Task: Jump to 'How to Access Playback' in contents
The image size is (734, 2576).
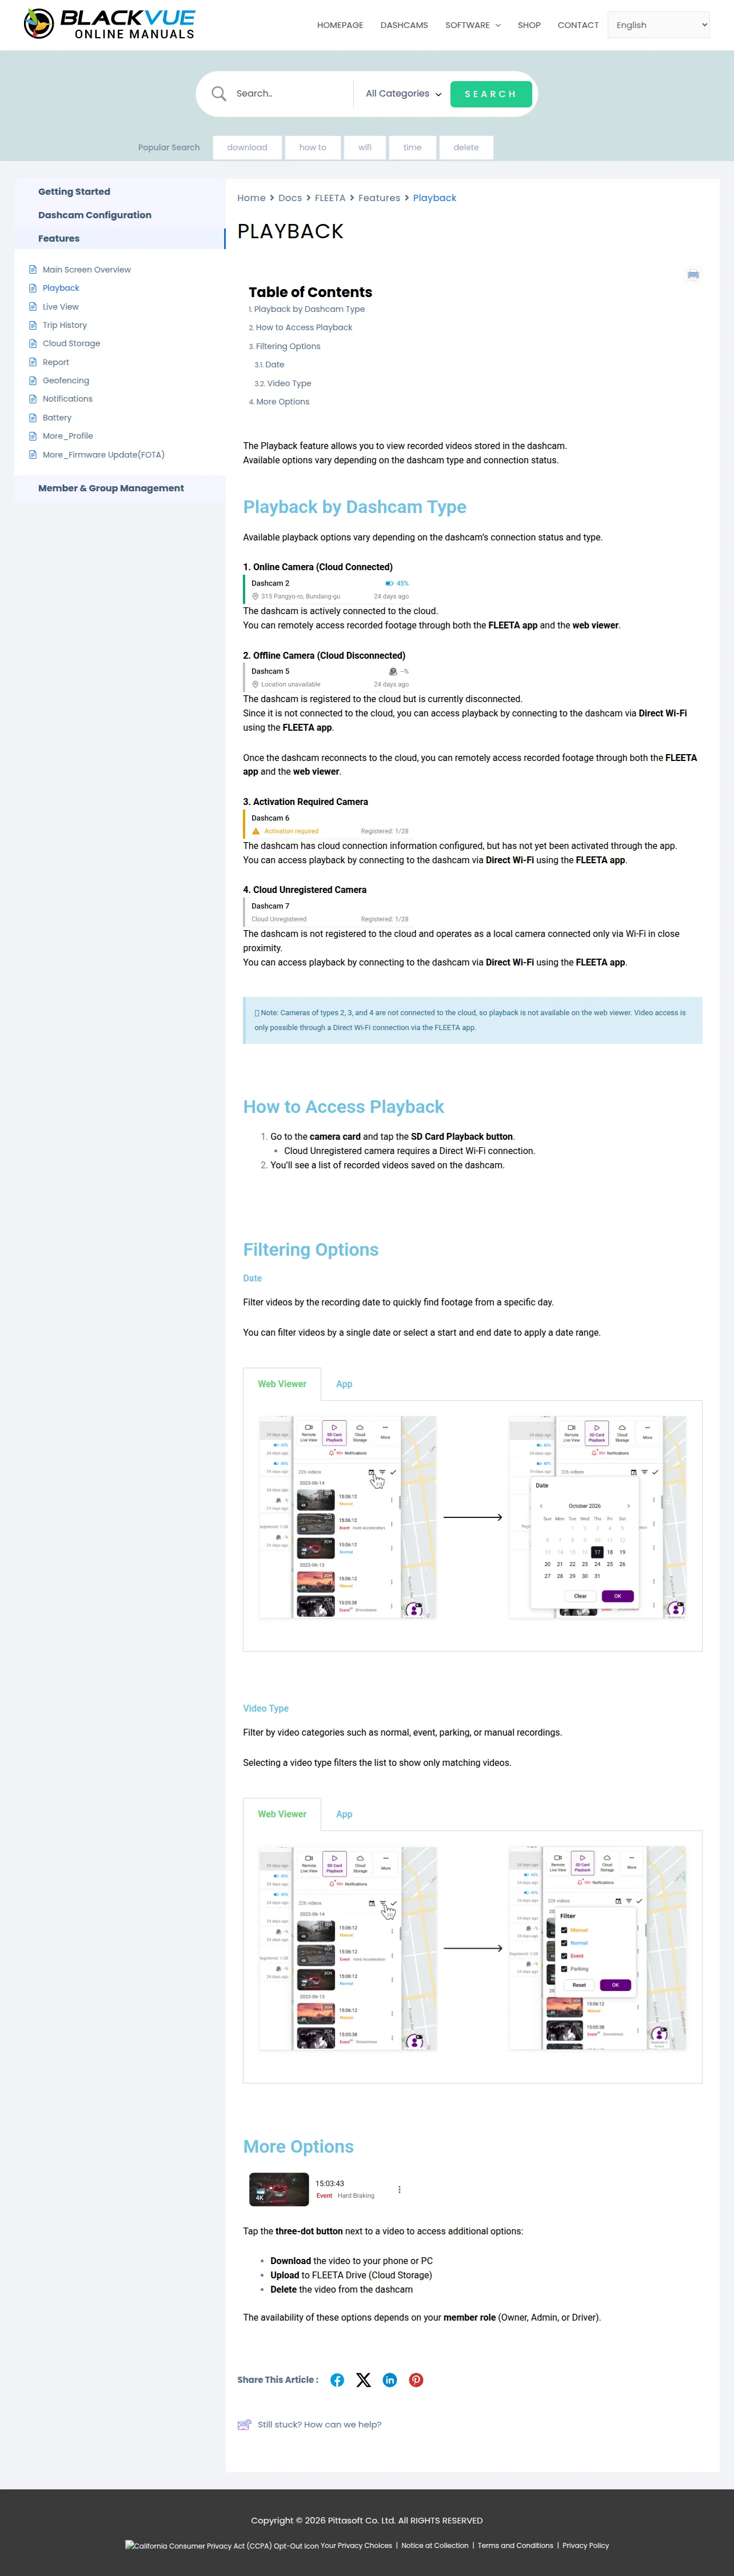Action: (304, 328)
